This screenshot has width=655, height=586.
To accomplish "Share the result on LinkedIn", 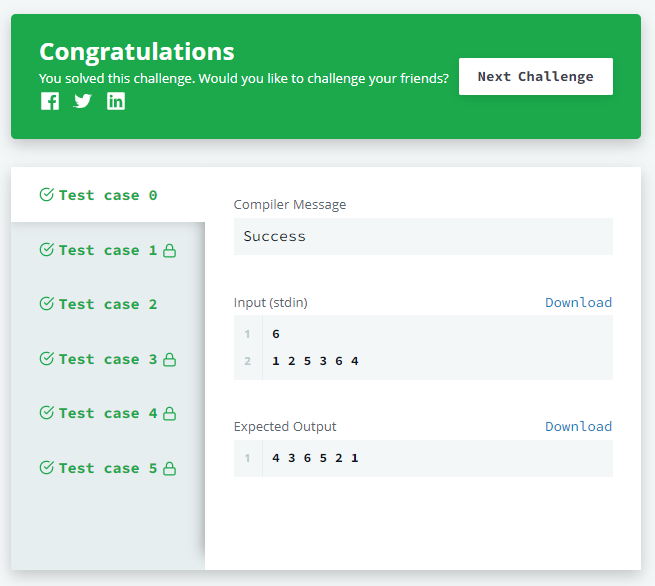I will click(116, 101).
